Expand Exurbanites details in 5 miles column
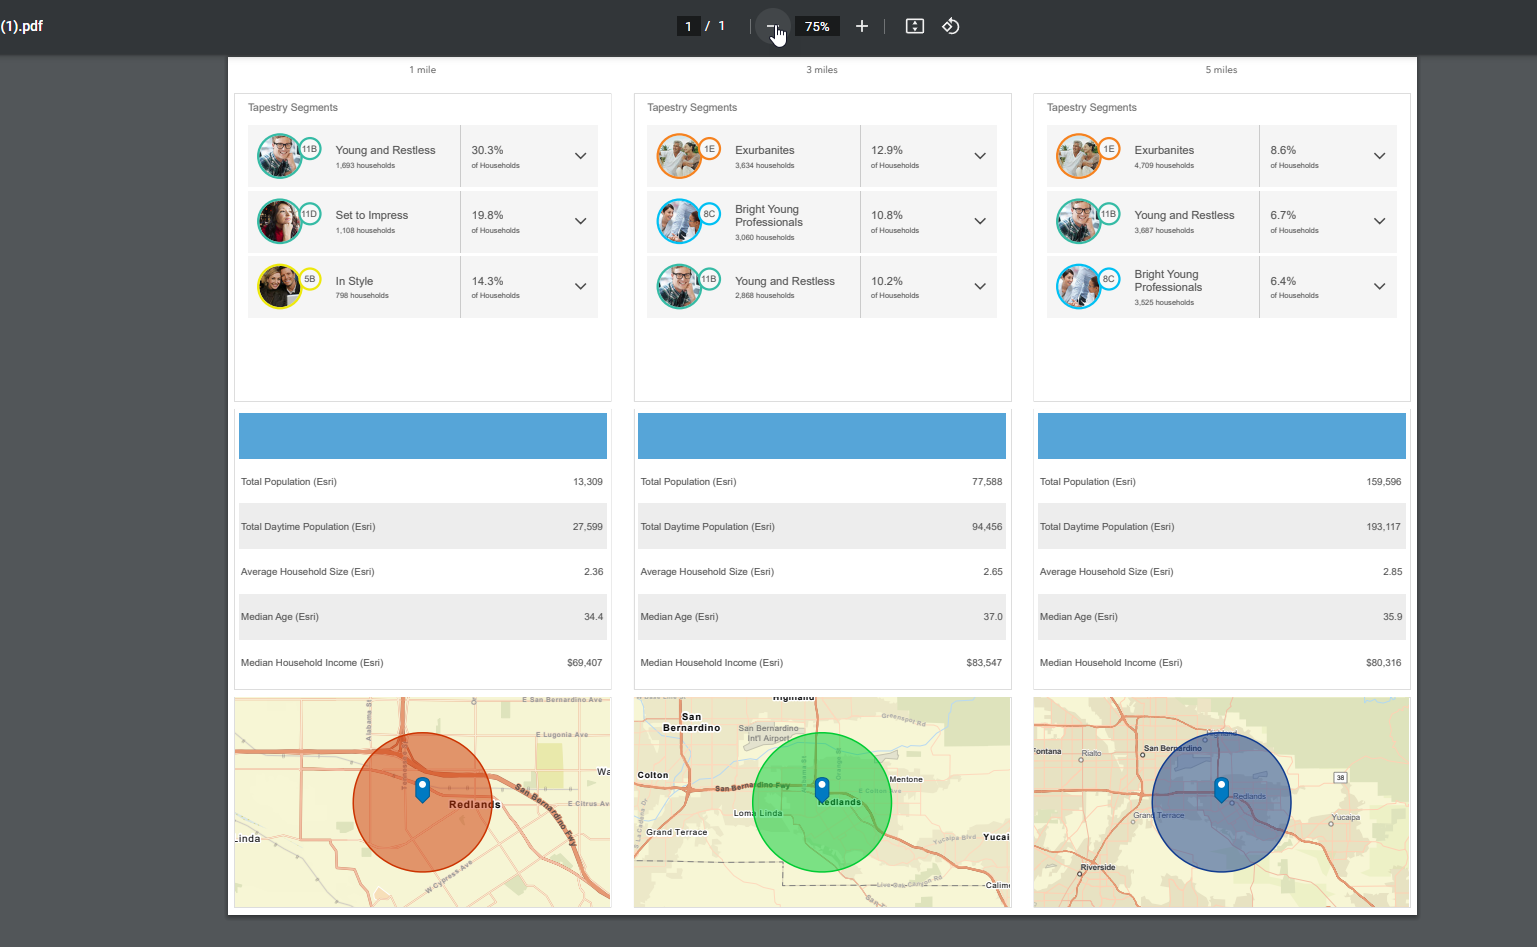 1379,156
